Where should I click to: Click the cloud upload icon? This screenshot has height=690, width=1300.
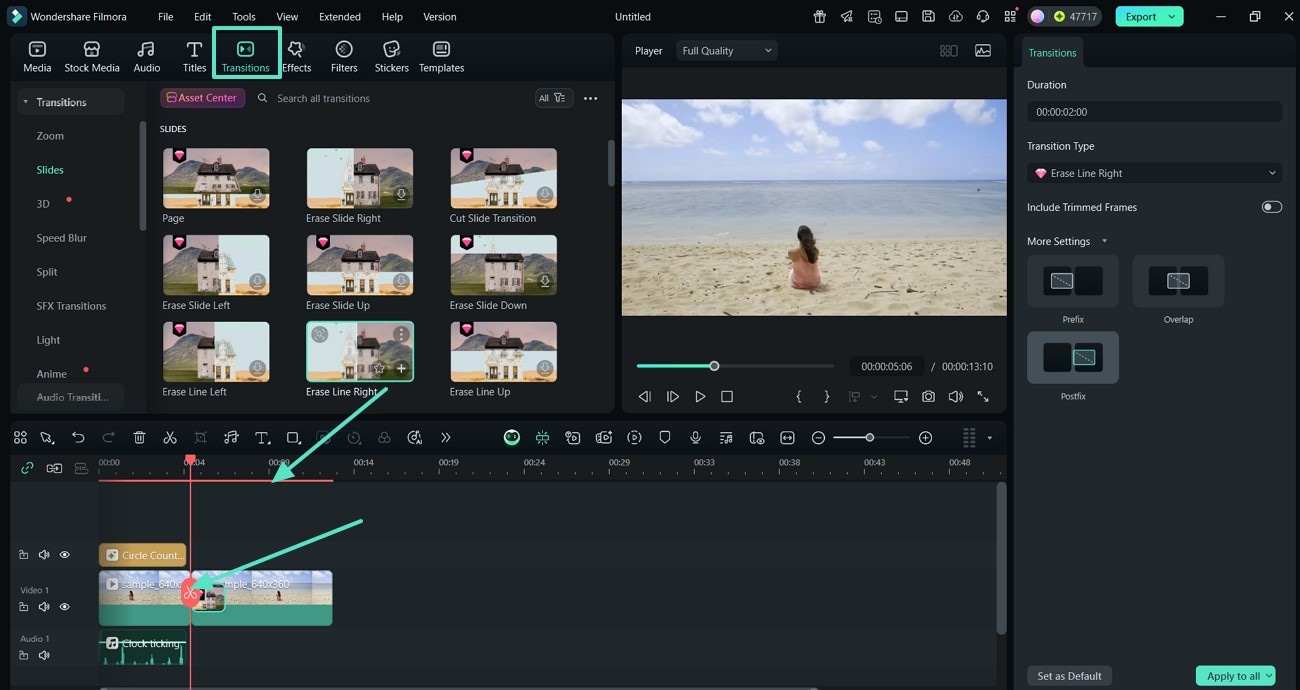(x=955, y=17)
